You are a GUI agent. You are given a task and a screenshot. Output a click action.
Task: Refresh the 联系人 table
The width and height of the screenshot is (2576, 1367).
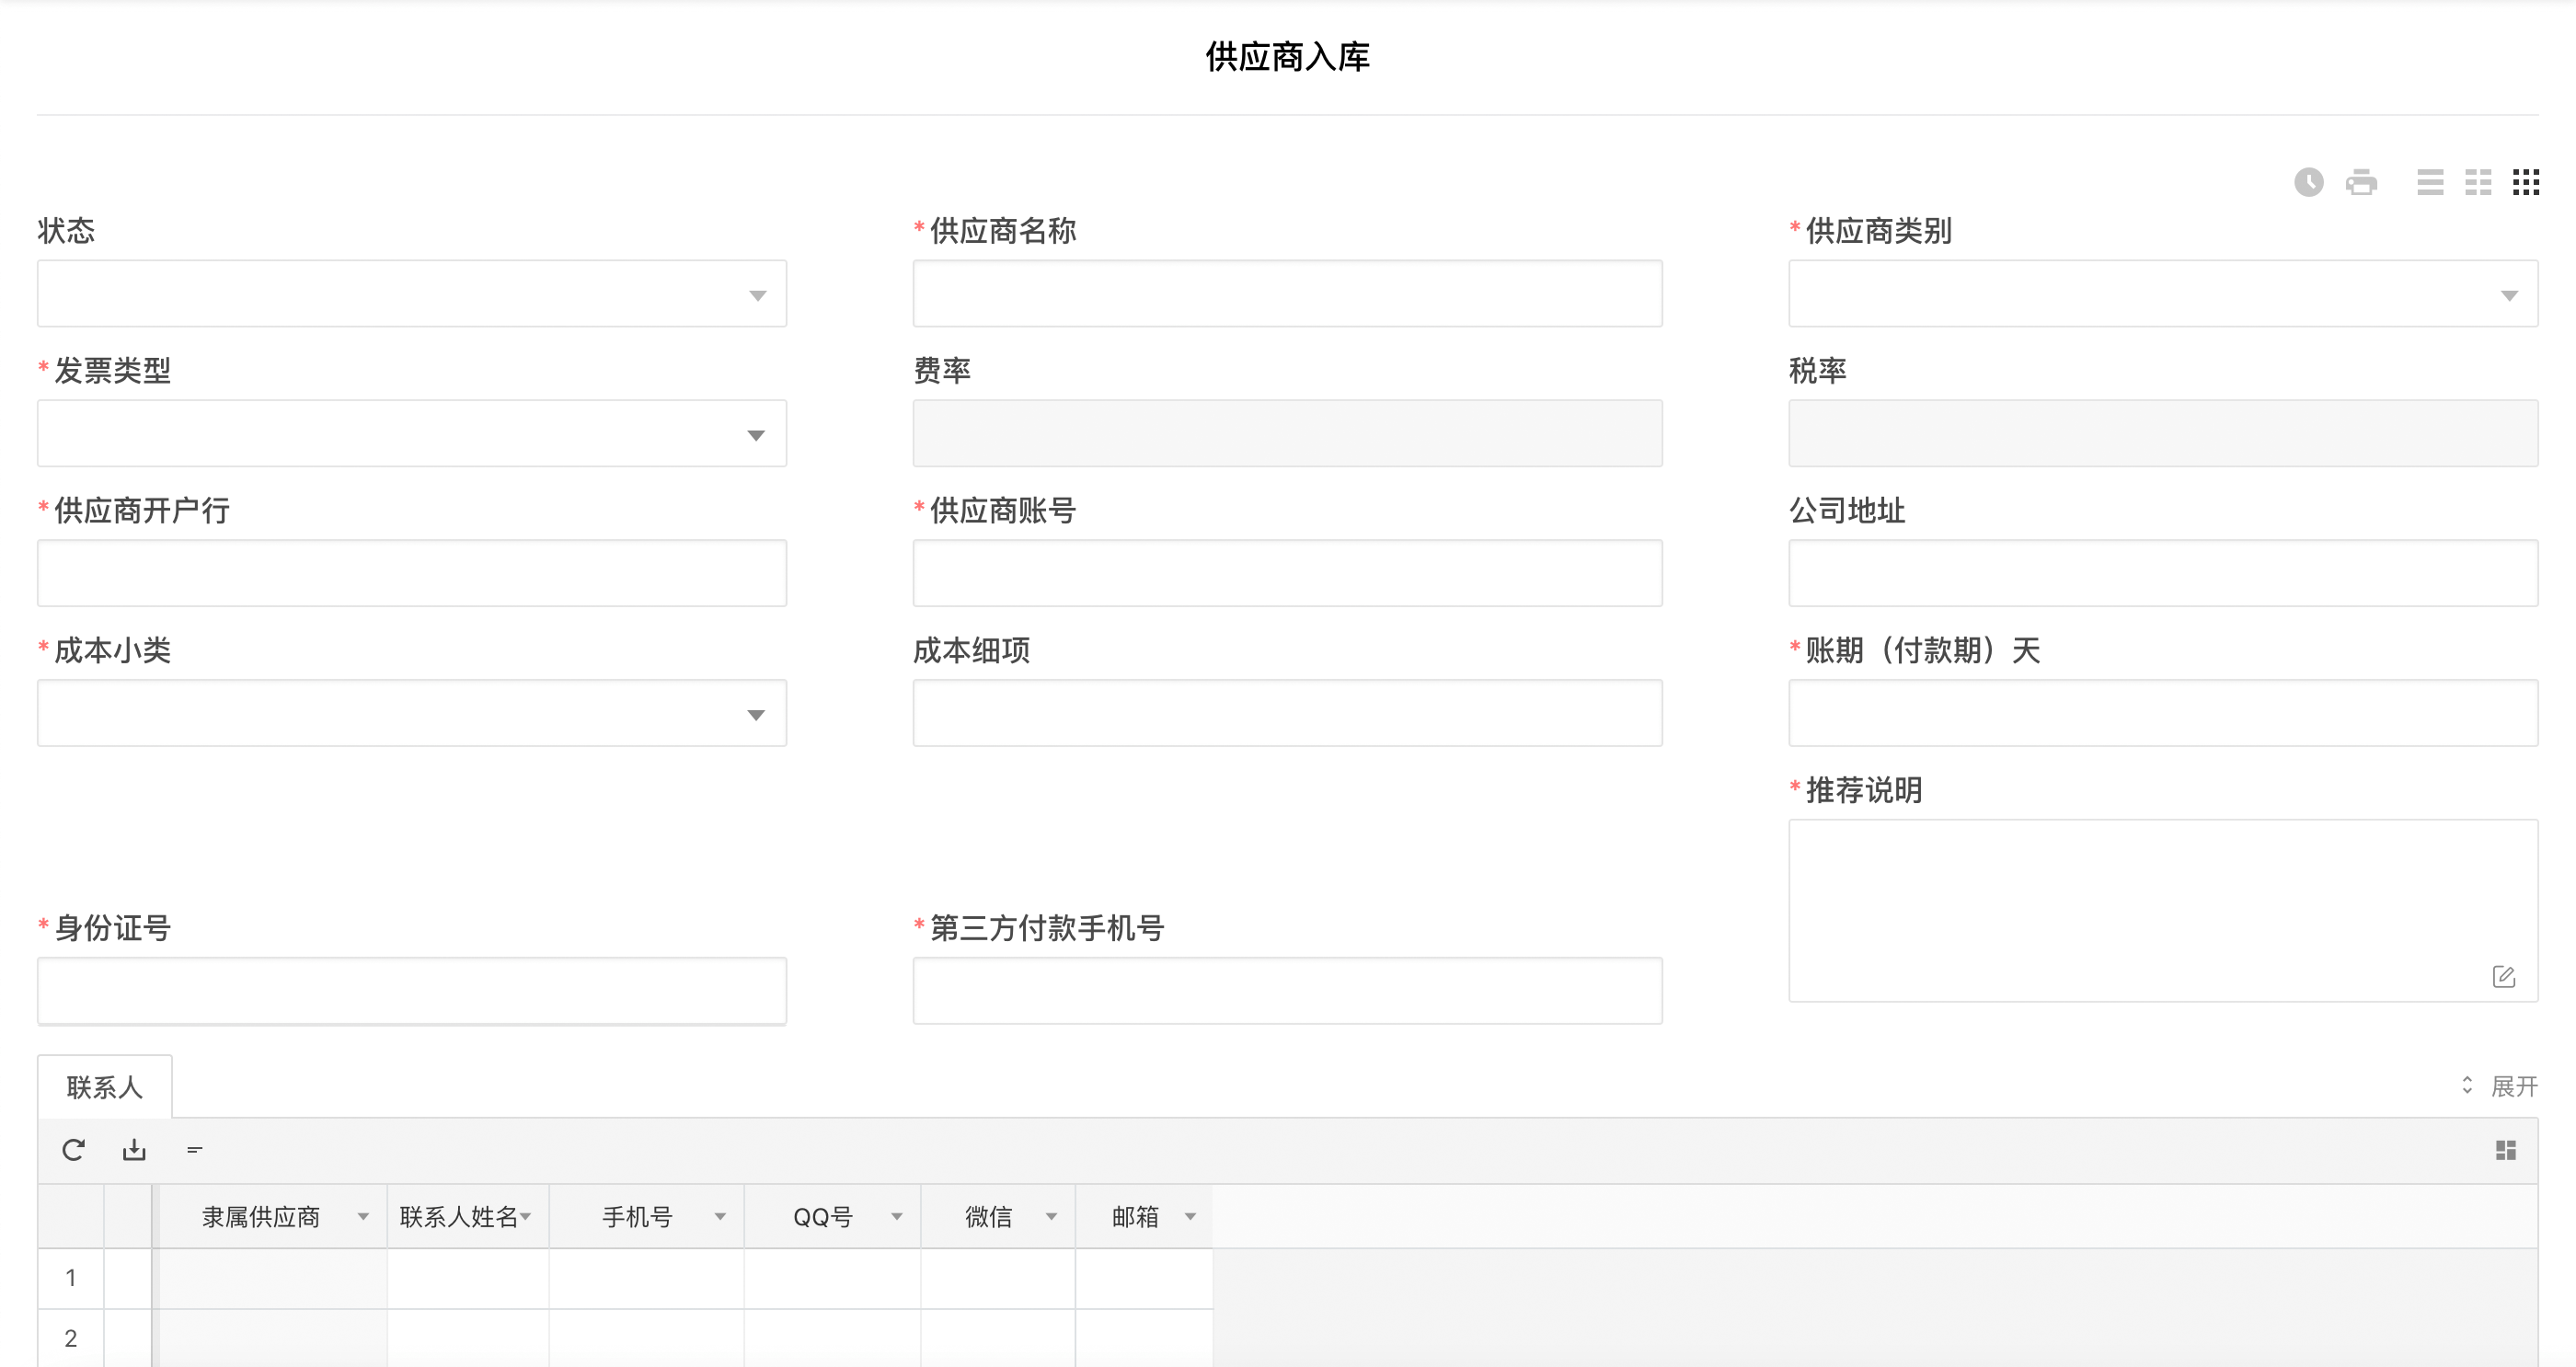[73, 1150]
